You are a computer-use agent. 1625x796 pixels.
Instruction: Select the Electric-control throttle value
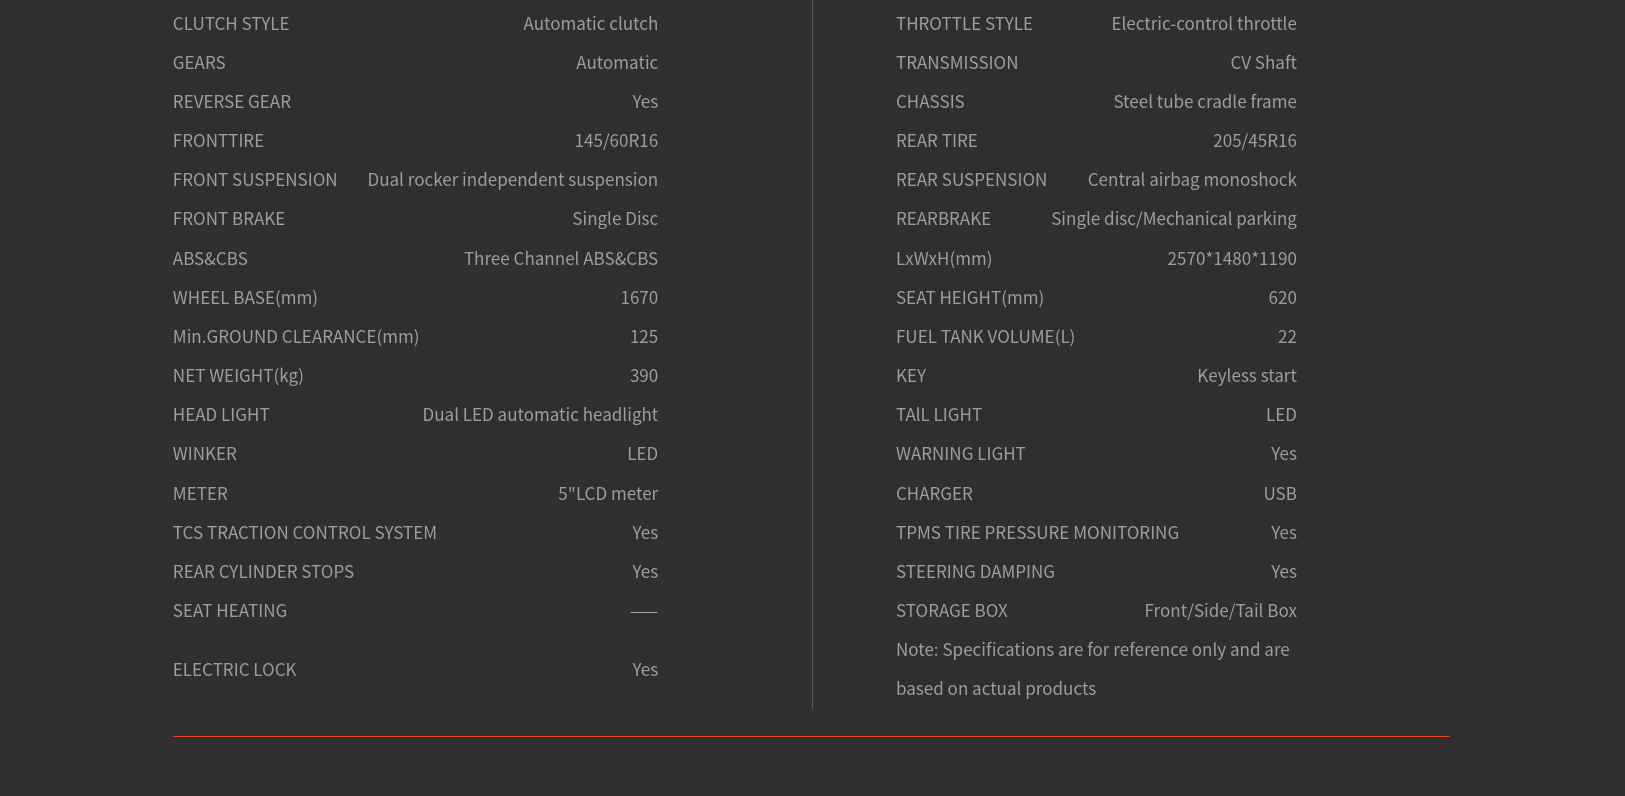coord(1204,24)
